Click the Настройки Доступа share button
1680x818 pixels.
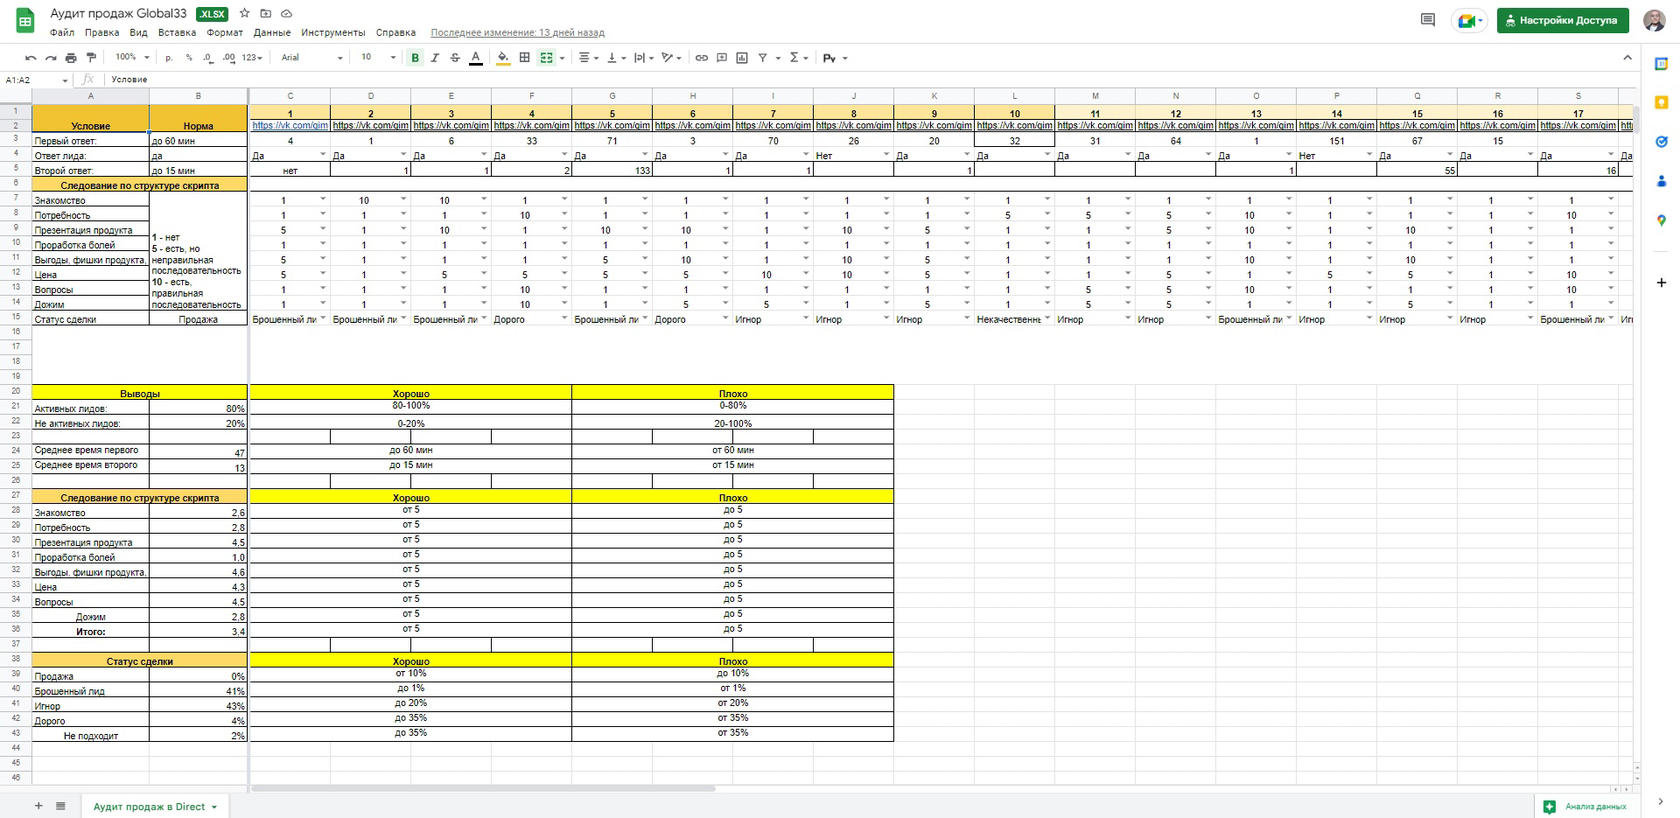pyautogui.click(x=1562, y=20)
